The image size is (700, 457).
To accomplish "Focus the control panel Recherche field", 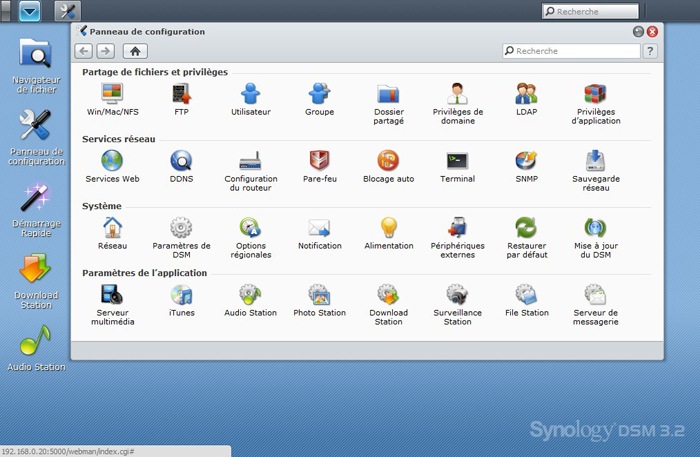I will [x=571, y=51].
